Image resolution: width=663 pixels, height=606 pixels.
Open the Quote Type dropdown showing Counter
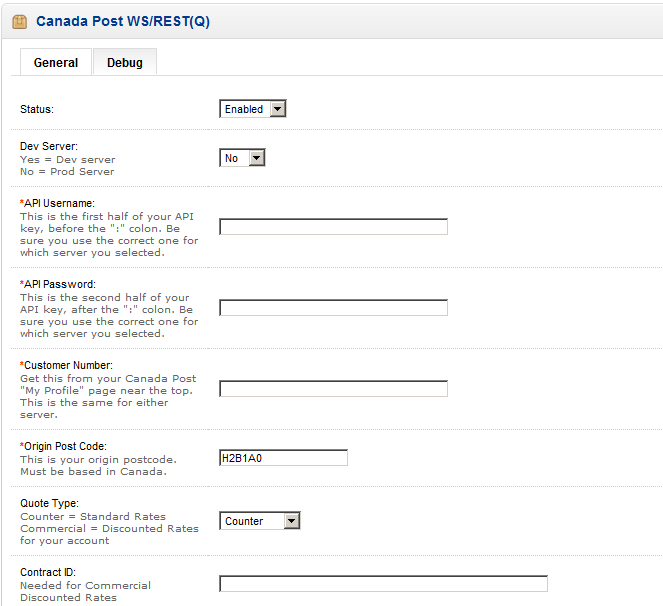[260, 521]
